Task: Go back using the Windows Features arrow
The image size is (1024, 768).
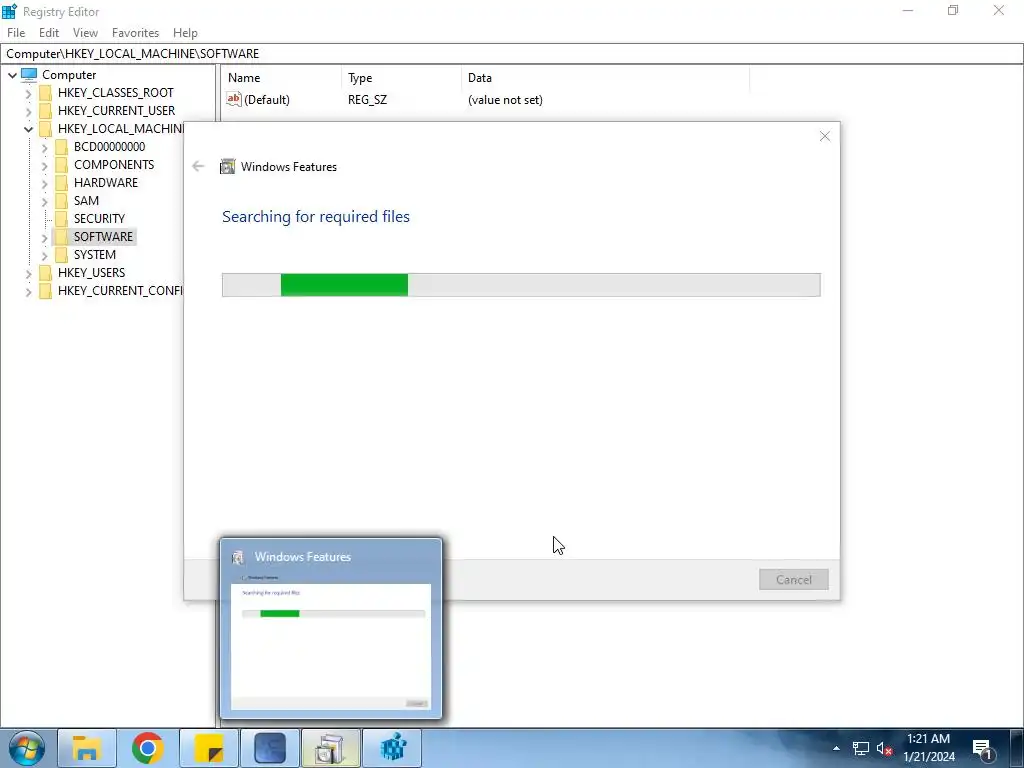Action: (x=198, y=167)
